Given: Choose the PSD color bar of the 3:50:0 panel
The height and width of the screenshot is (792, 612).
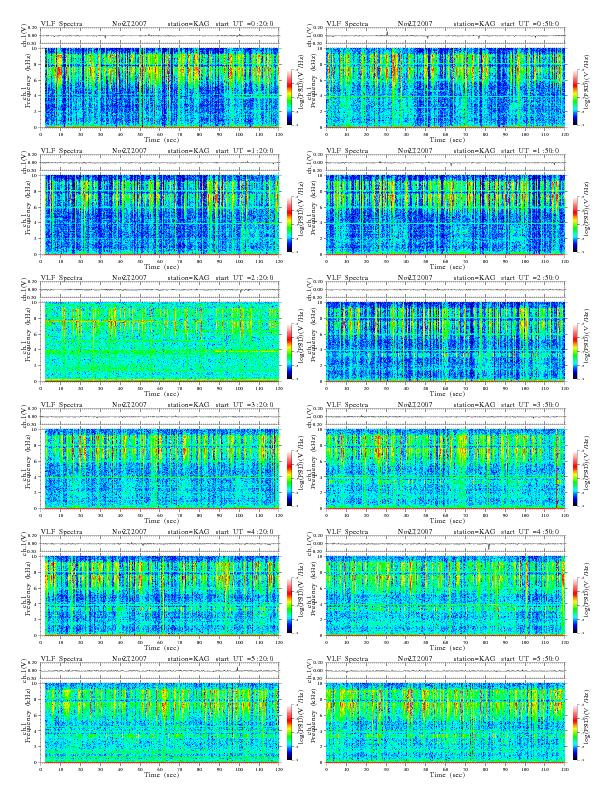Looking at the screenshot, I should click(x=576, y=478).
